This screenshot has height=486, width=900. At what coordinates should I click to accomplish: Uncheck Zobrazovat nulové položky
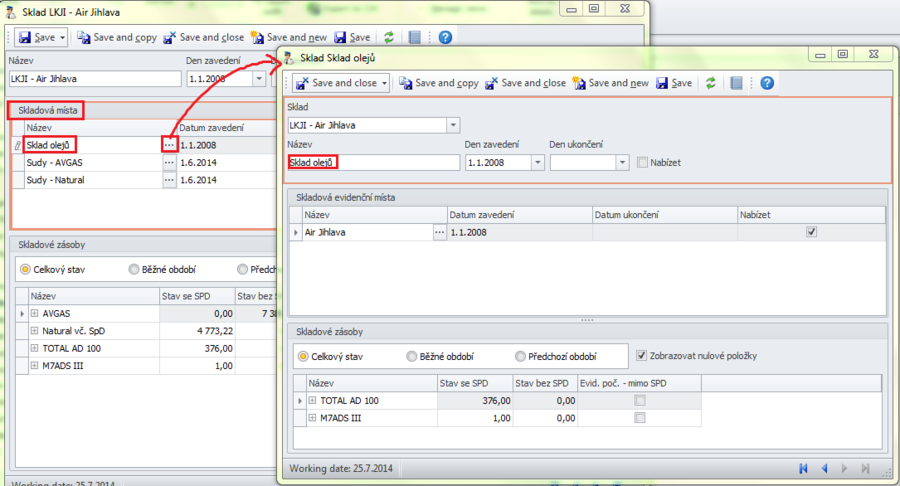[642, 355]
